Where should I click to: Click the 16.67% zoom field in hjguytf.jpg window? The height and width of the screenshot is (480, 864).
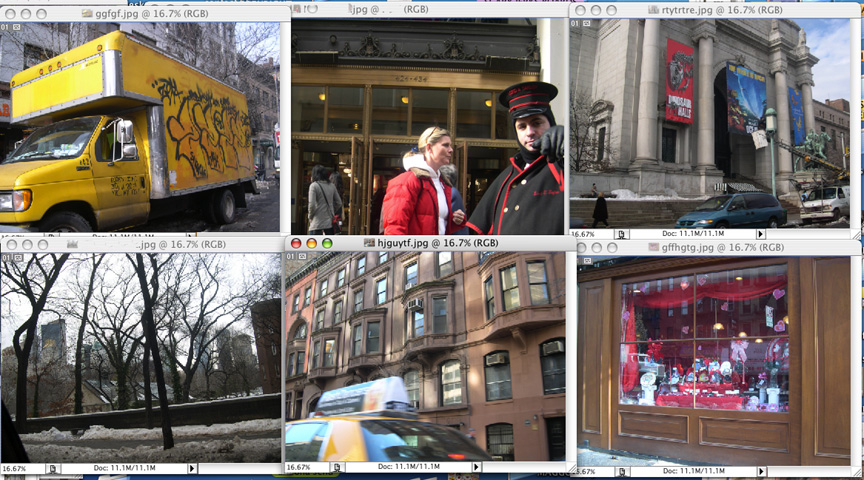(x=300, y=468)
